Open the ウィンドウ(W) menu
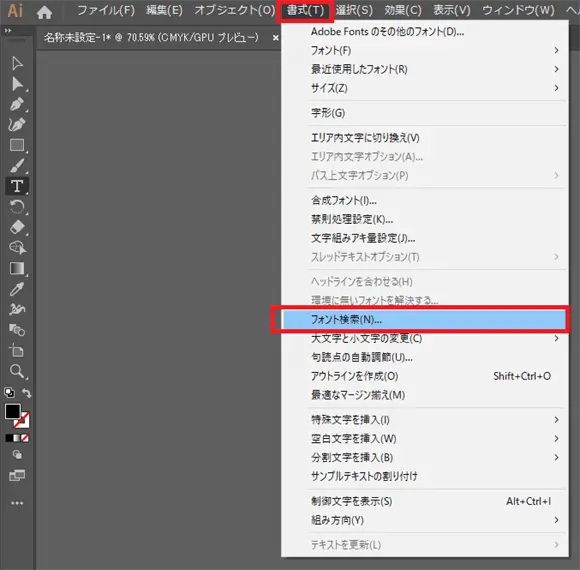 coord(518,10)
